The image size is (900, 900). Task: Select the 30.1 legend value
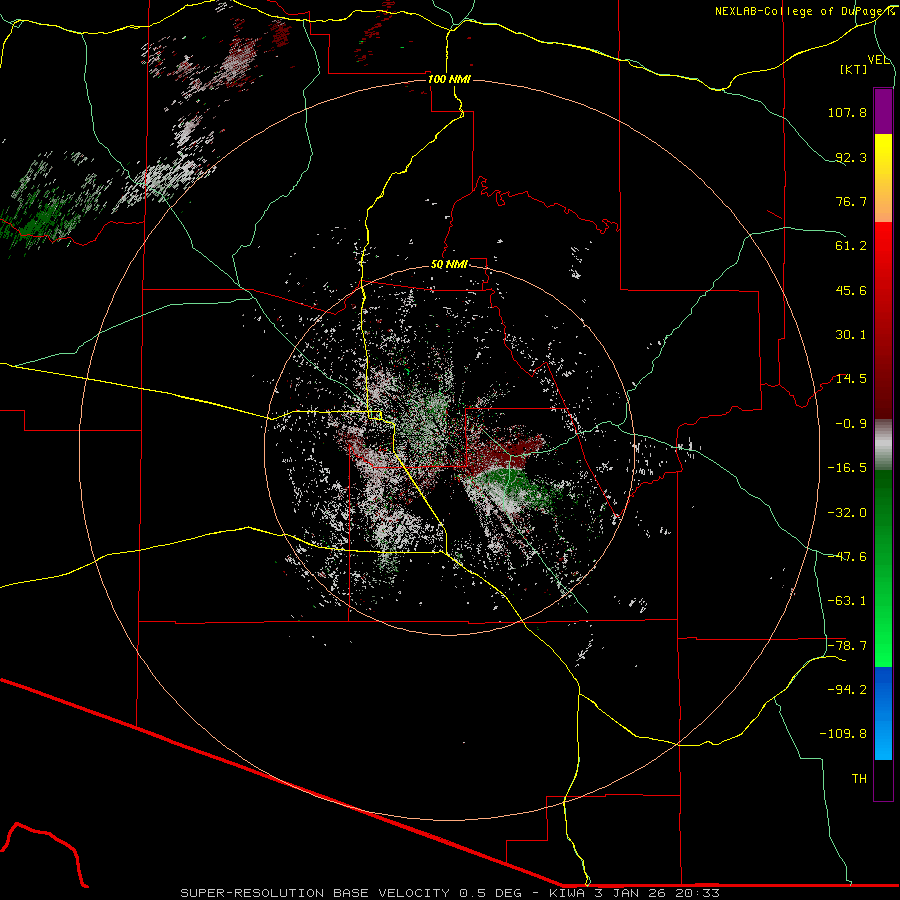pos(851,335)
